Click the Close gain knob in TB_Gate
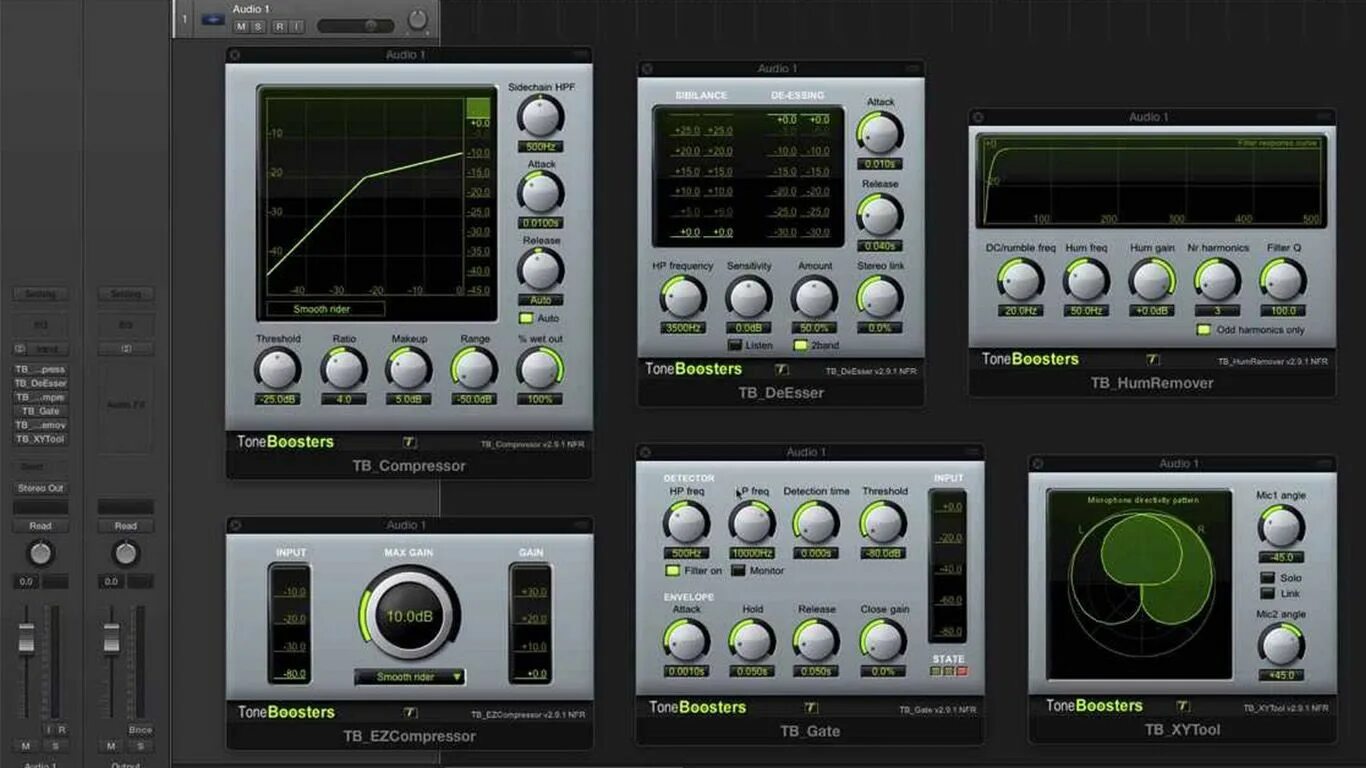 [882, 640]
